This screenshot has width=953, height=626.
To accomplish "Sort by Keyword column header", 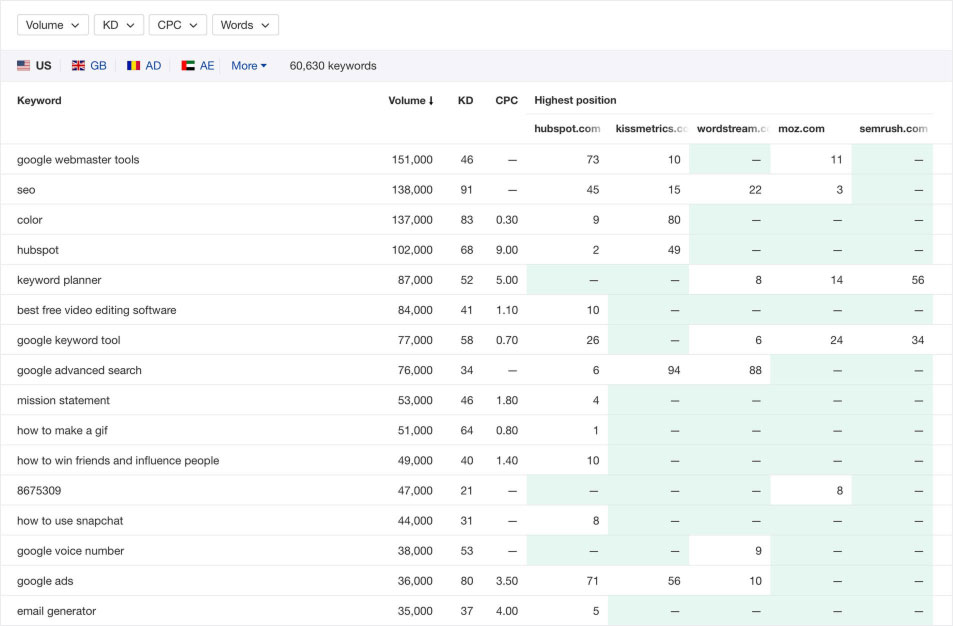I will point(39,100).
